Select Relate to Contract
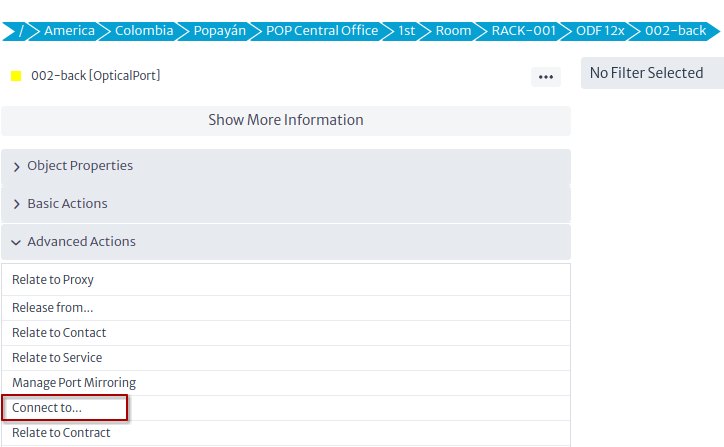Screen dimensions: 724x447 tap(286, 433)
